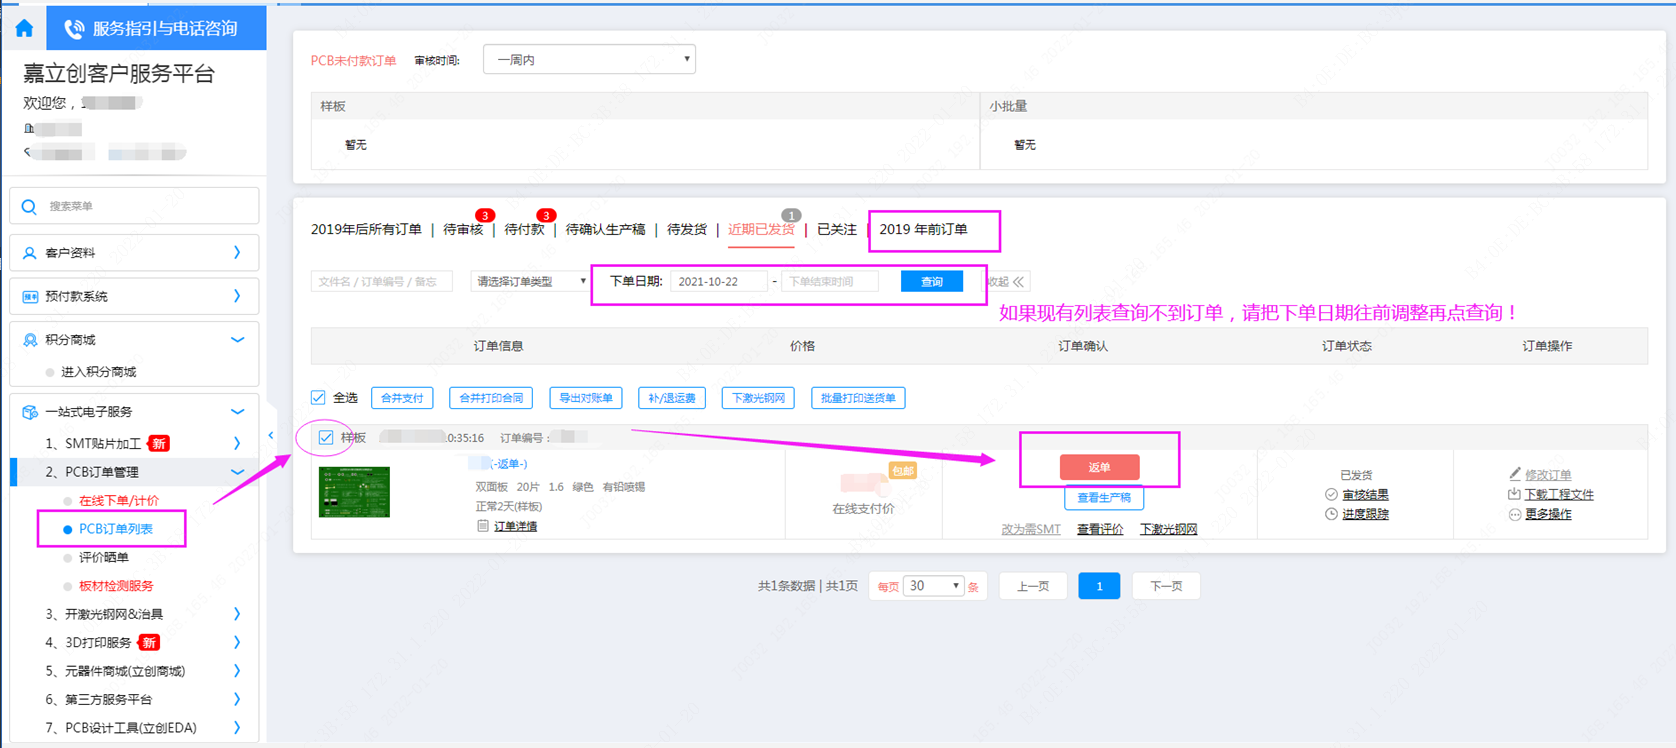Viewport: 1676px width, 748px height.
Task: Click the 预付款系统 wallet icon
Action: pyautogui.click(x=30, y=297)
